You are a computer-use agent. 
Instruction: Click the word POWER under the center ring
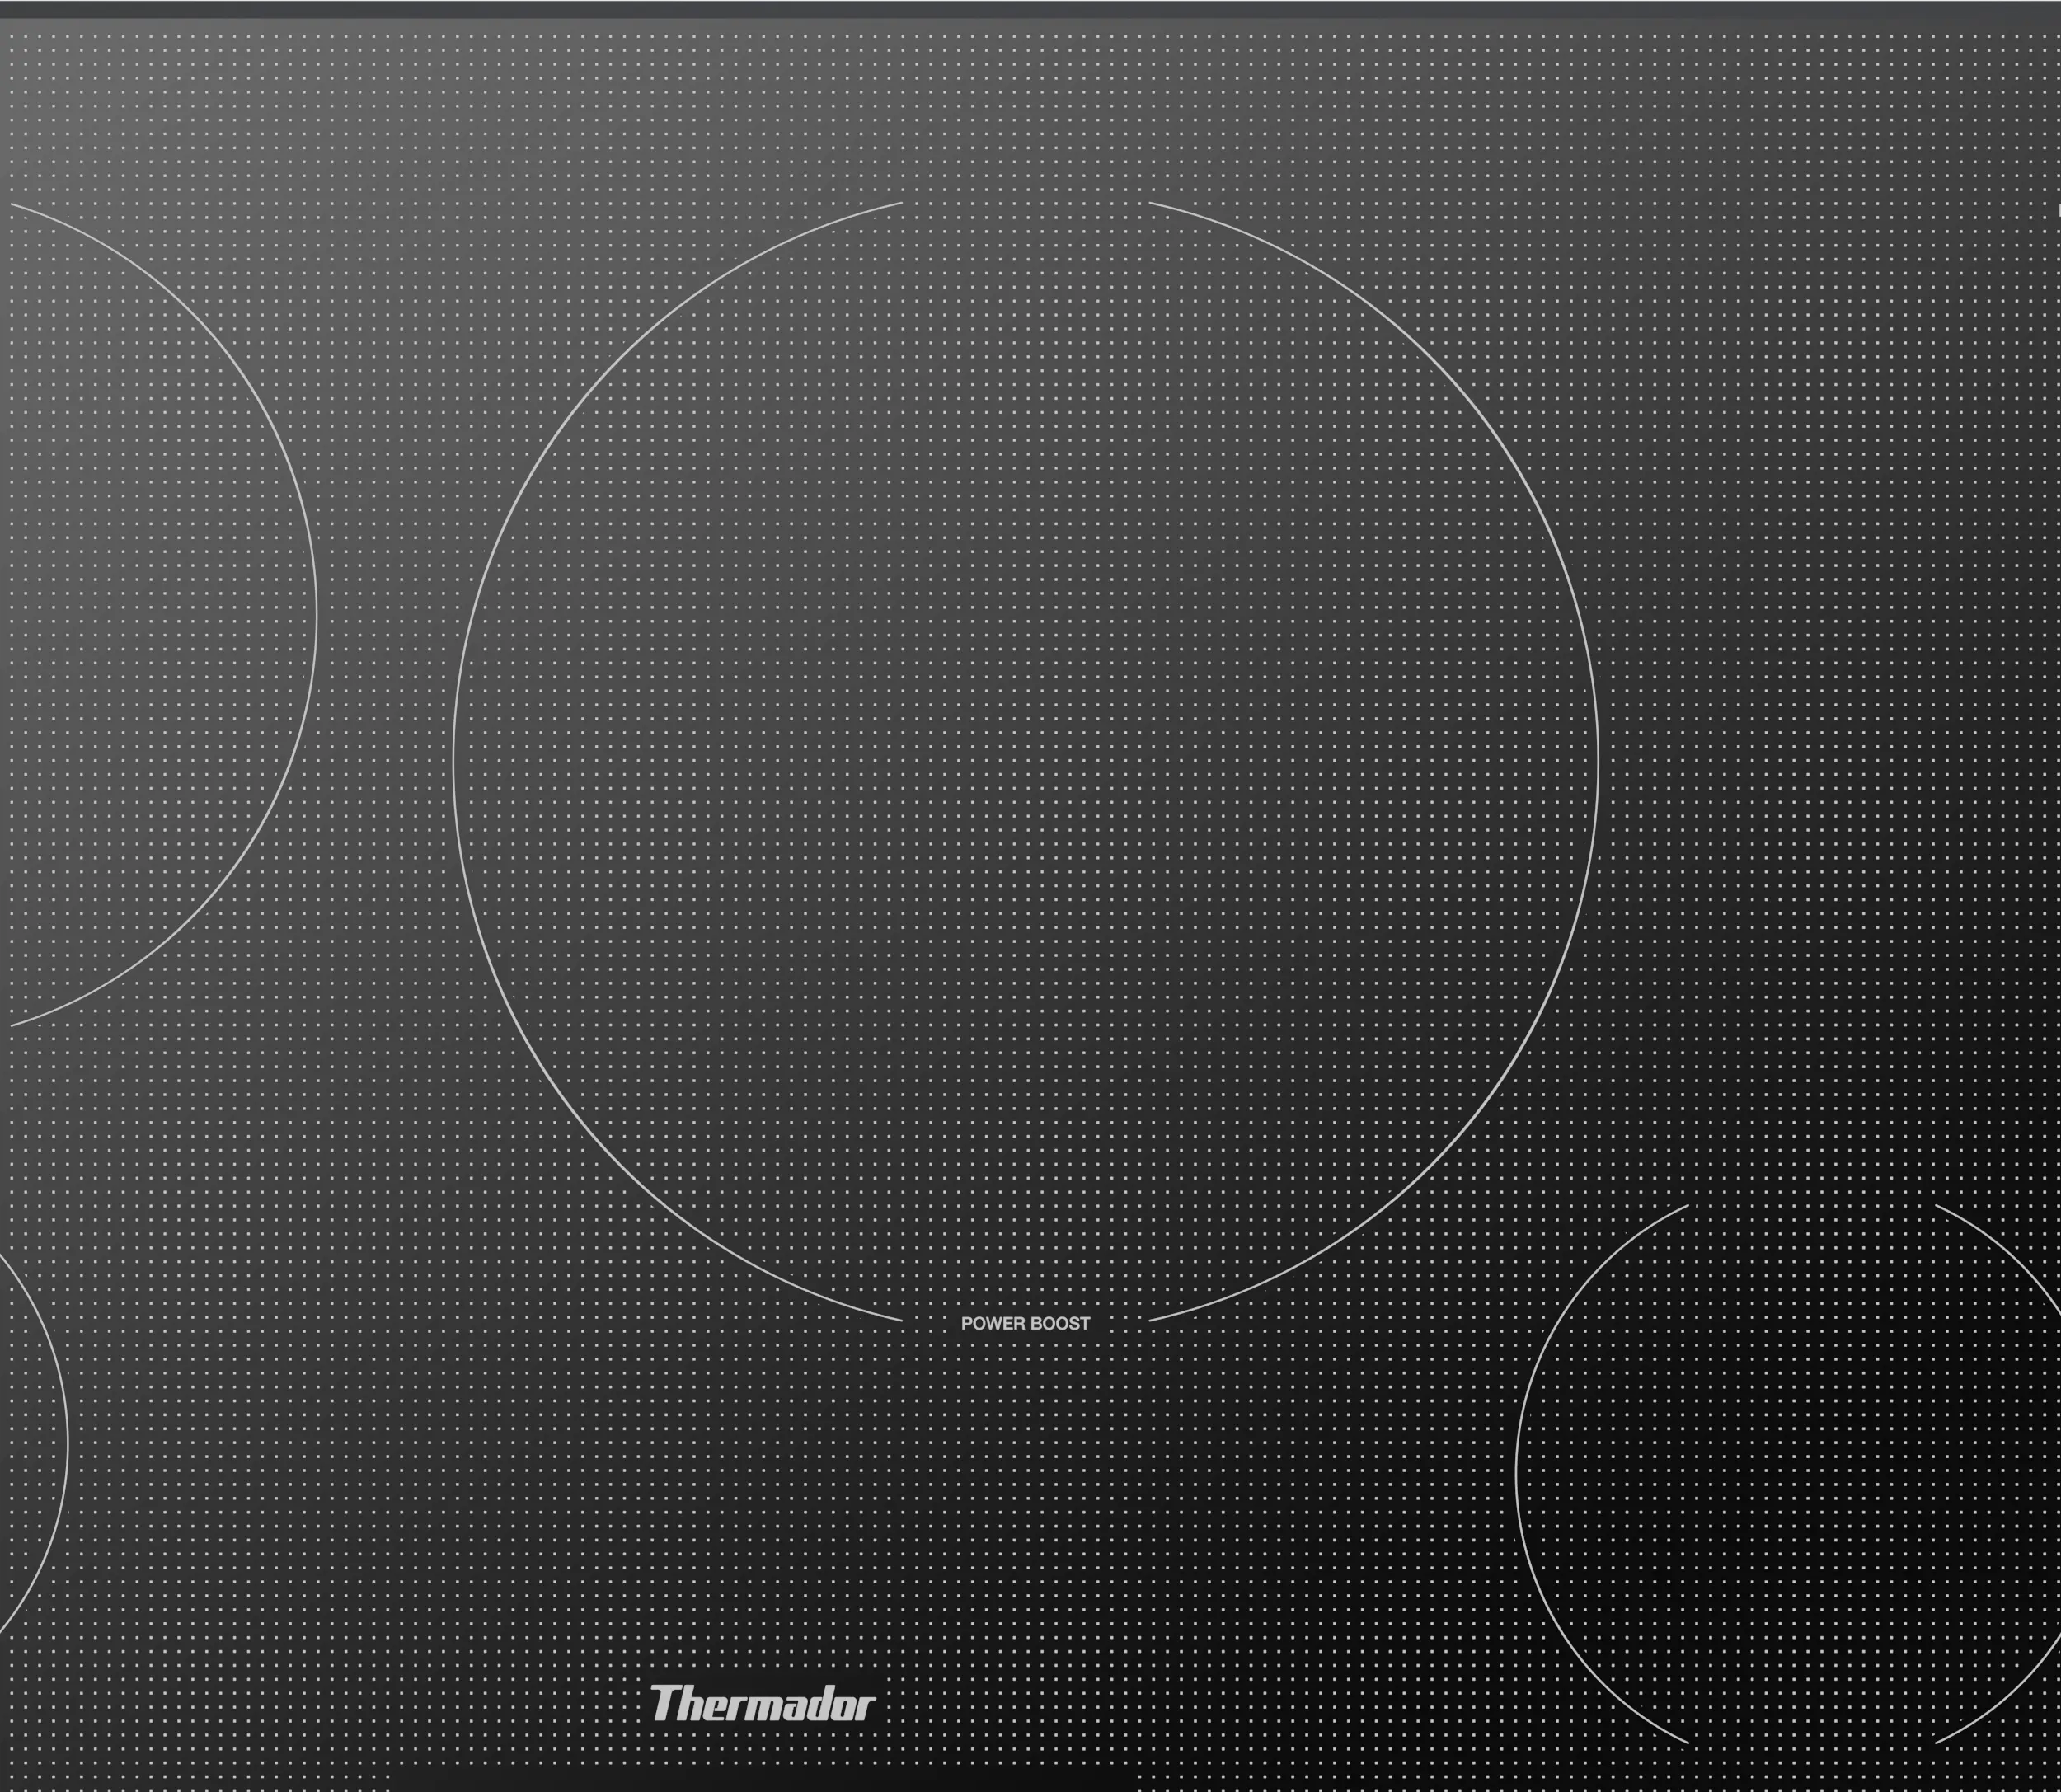point(993,1323)
